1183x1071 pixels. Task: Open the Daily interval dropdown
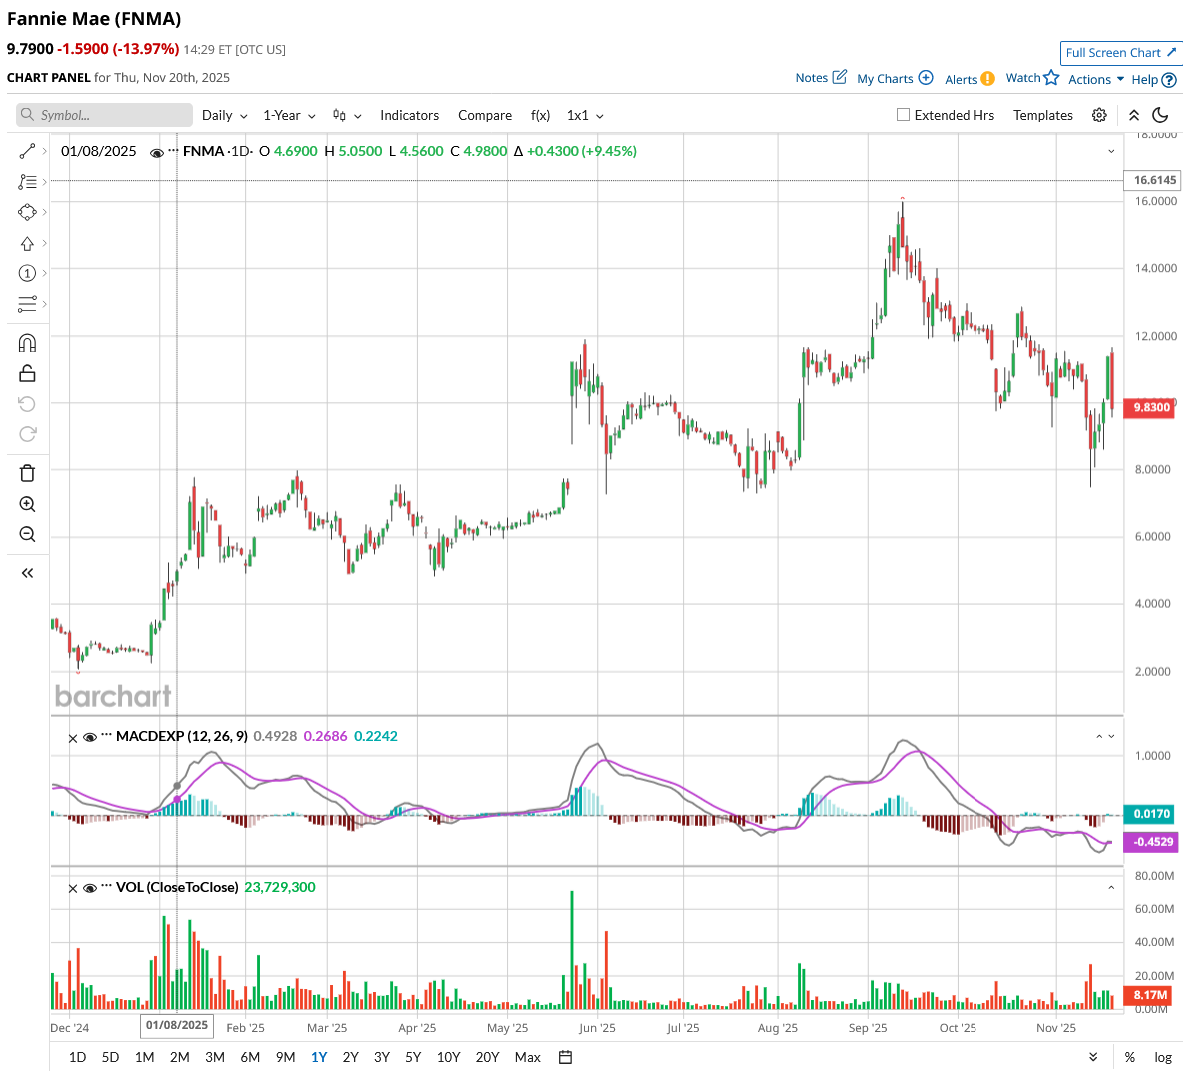(225, 115)
